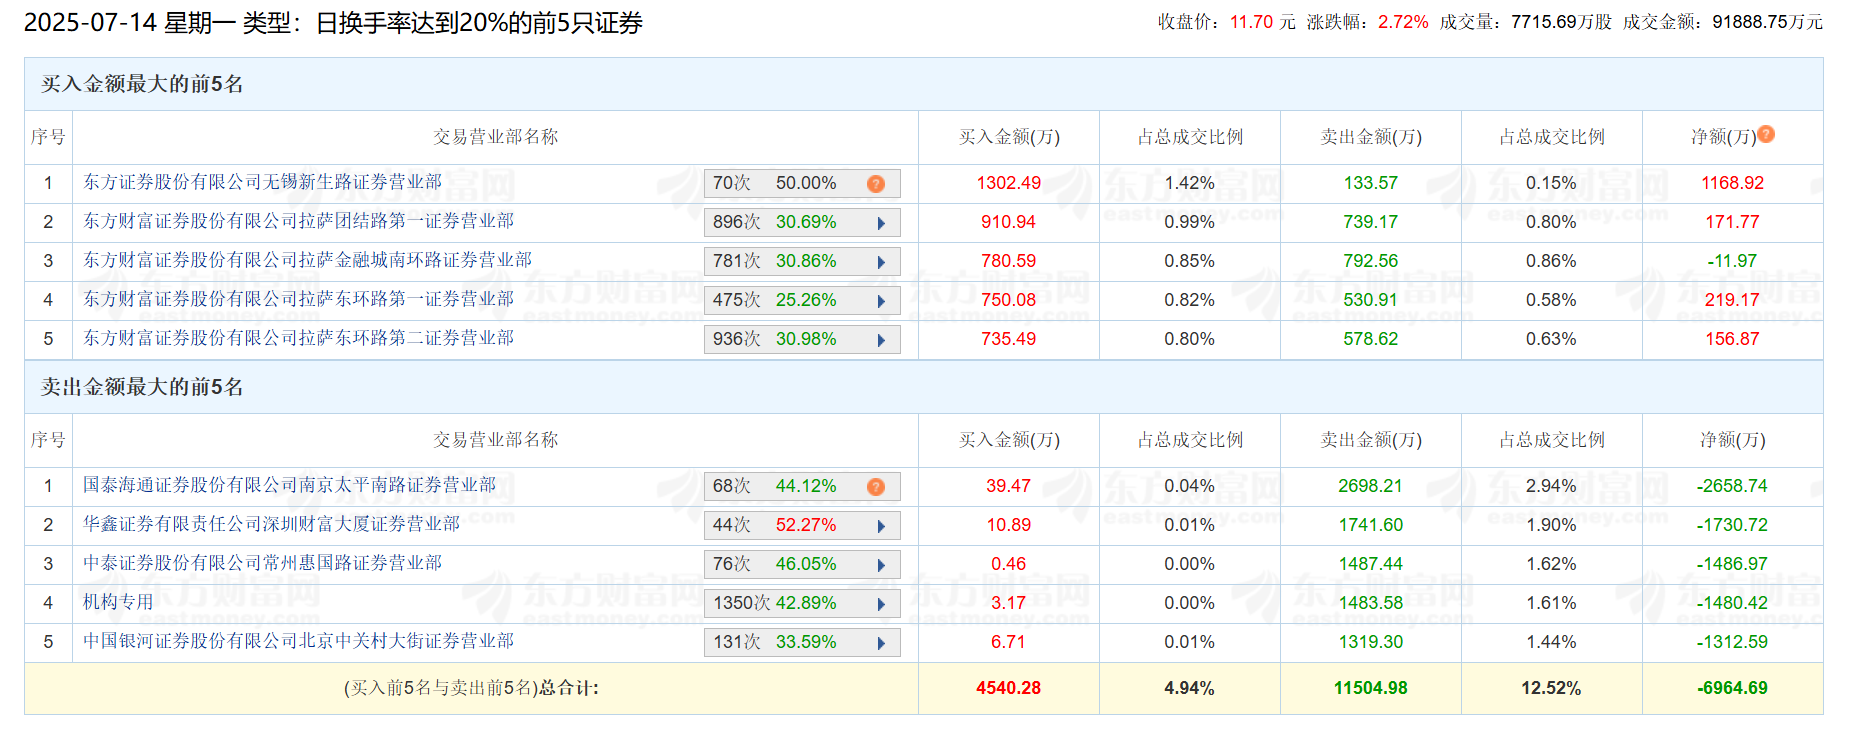Click sell amount 1483.58

[x=1370, y=603]
